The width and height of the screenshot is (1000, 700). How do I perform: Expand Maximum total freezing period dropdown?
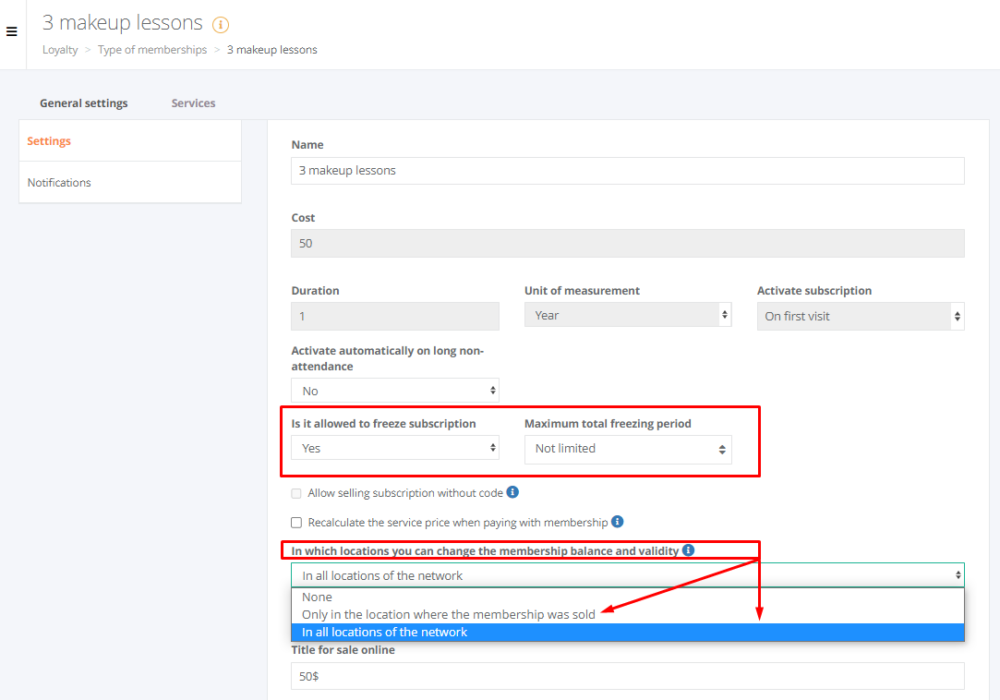point(627,449)
